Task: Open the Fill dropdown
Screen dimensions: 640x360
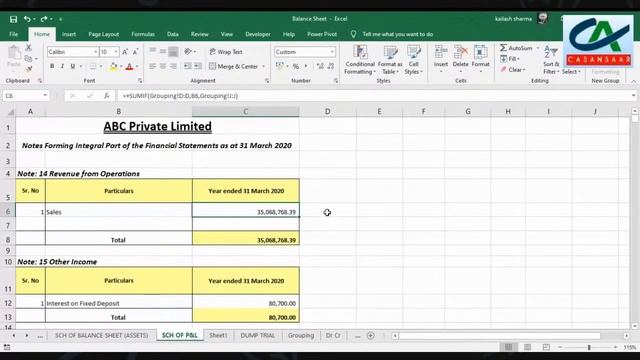Action: point(510,59)
